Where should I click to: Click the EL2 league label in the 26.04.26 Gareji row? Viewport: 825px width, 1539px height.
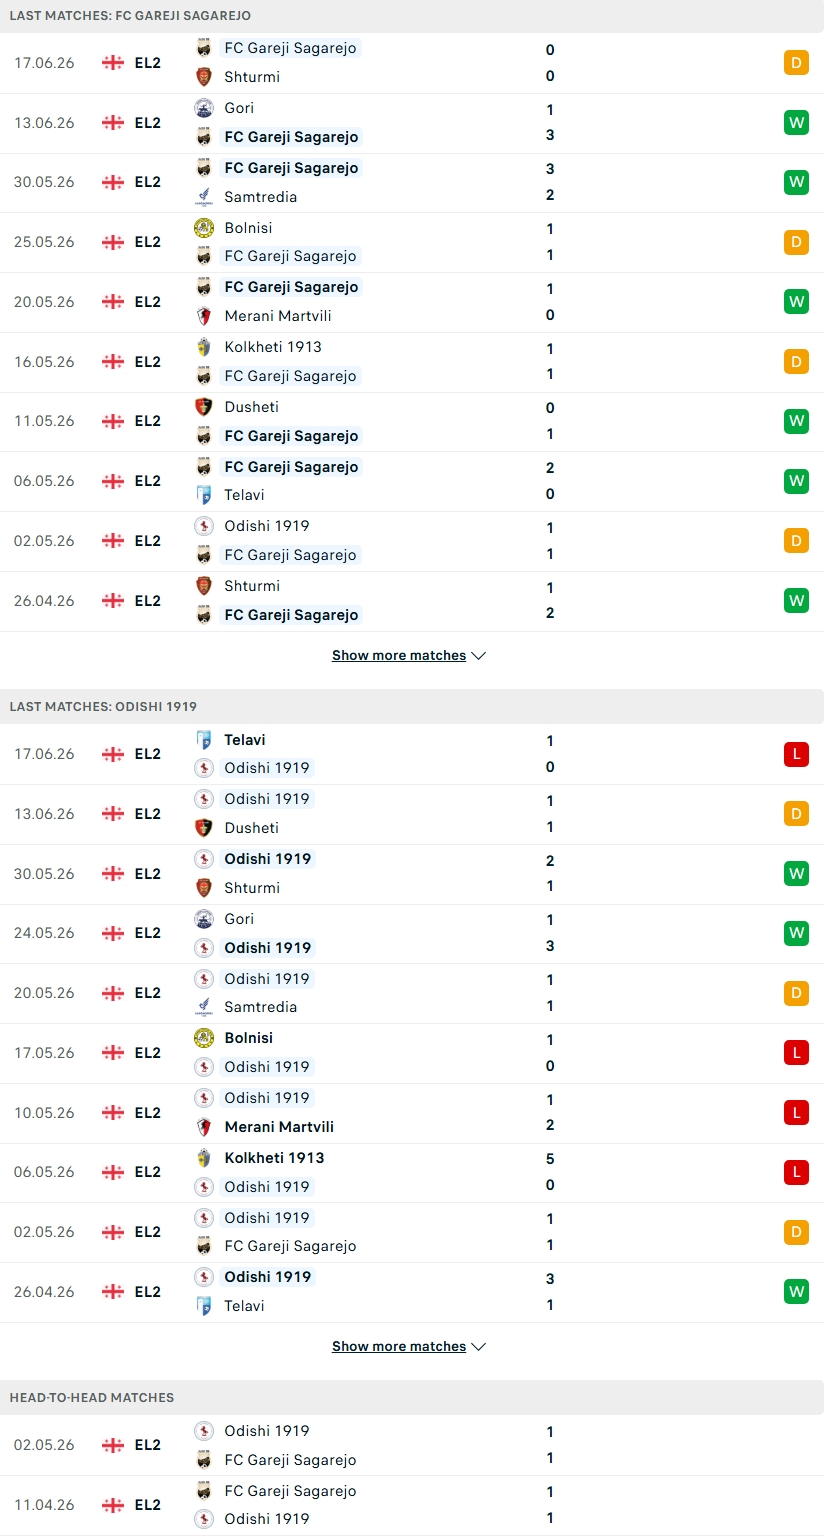tap(148, 601)
